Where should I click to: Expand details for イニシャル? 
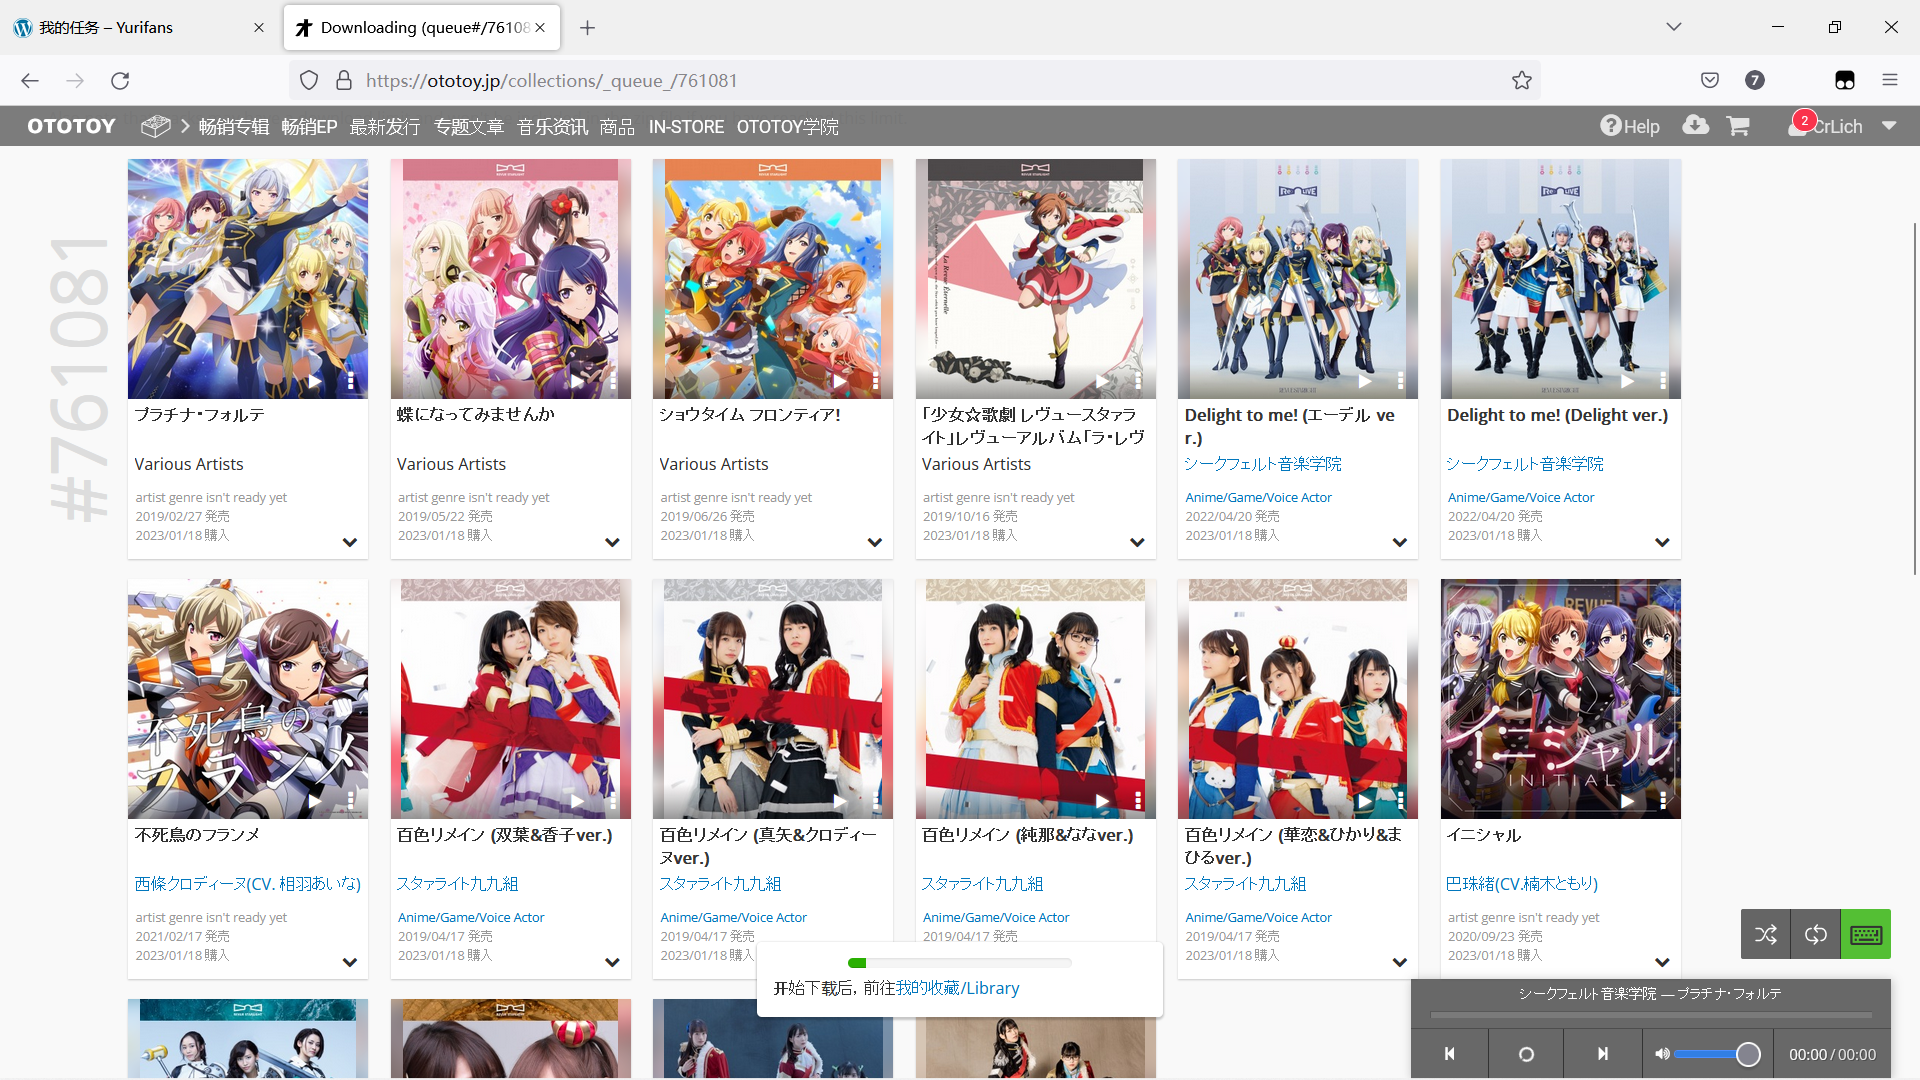(1662, 962)
